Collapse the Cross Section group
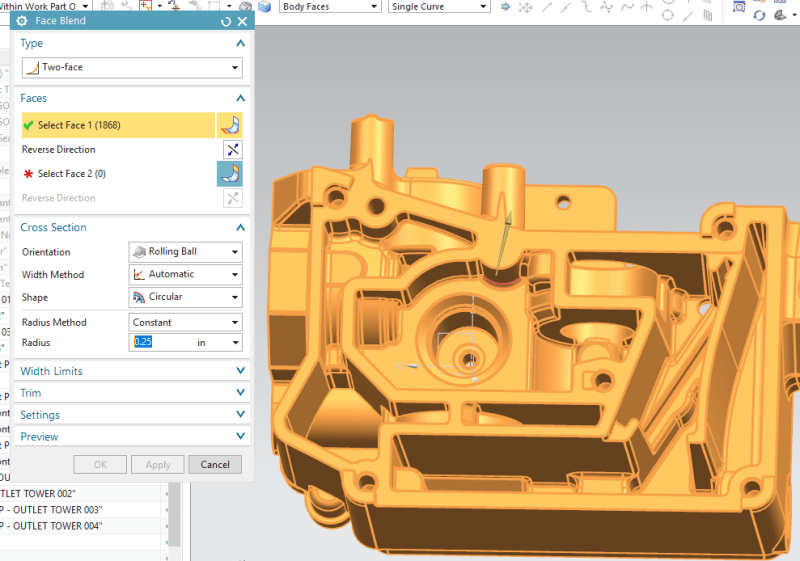Image resolution: width=800 pixels, height=561 pixels. (240, 227)
